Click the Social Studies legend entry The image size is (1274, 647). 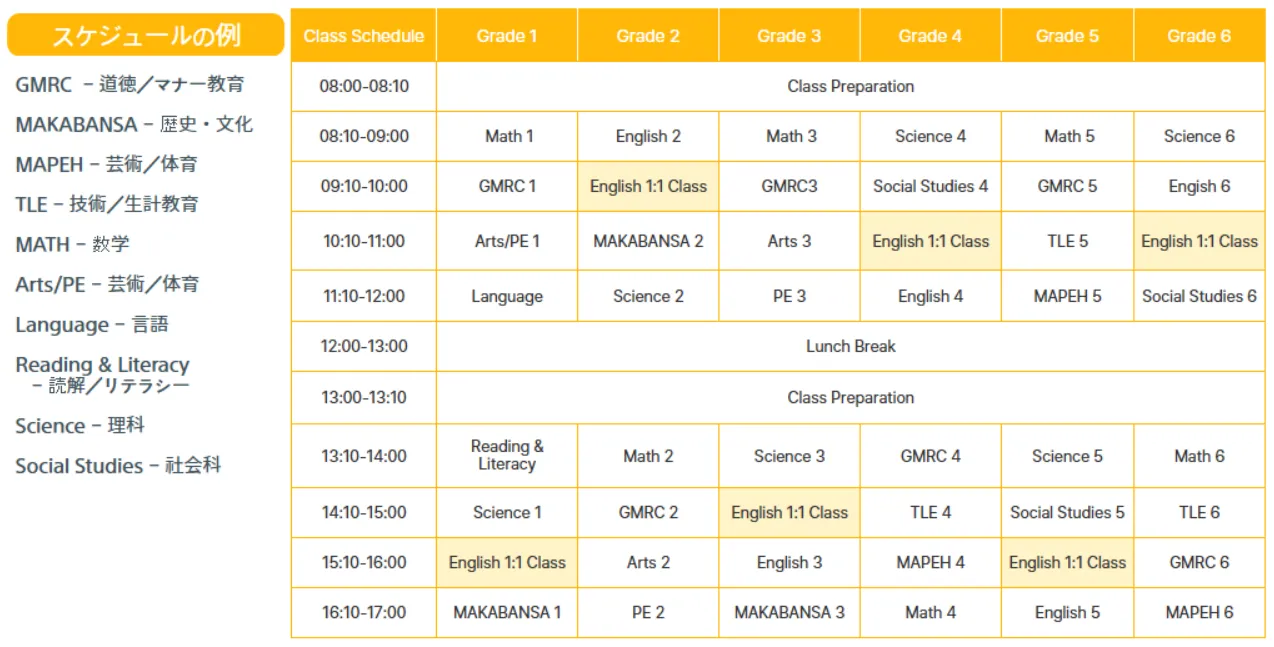click(118, 466)
